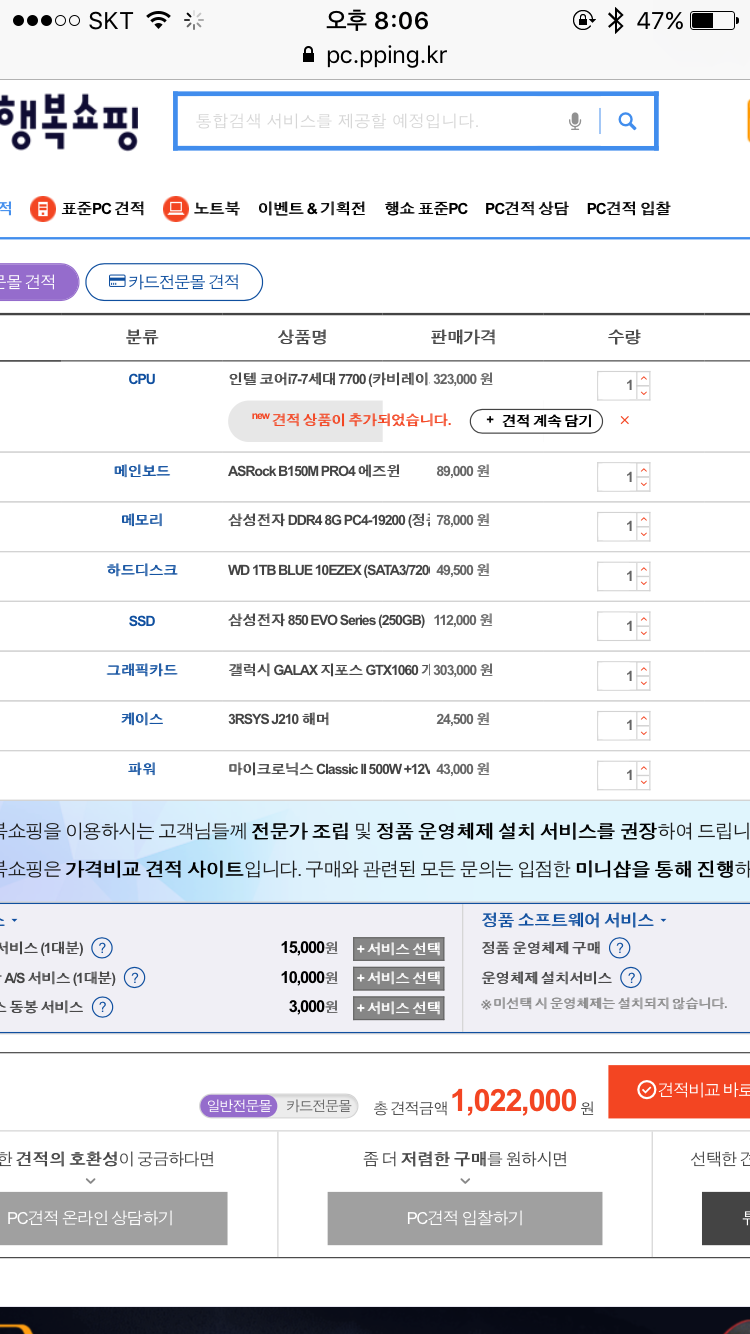Expand chevron under 저렴한 구매를 원하시면

pos(465,1181)
